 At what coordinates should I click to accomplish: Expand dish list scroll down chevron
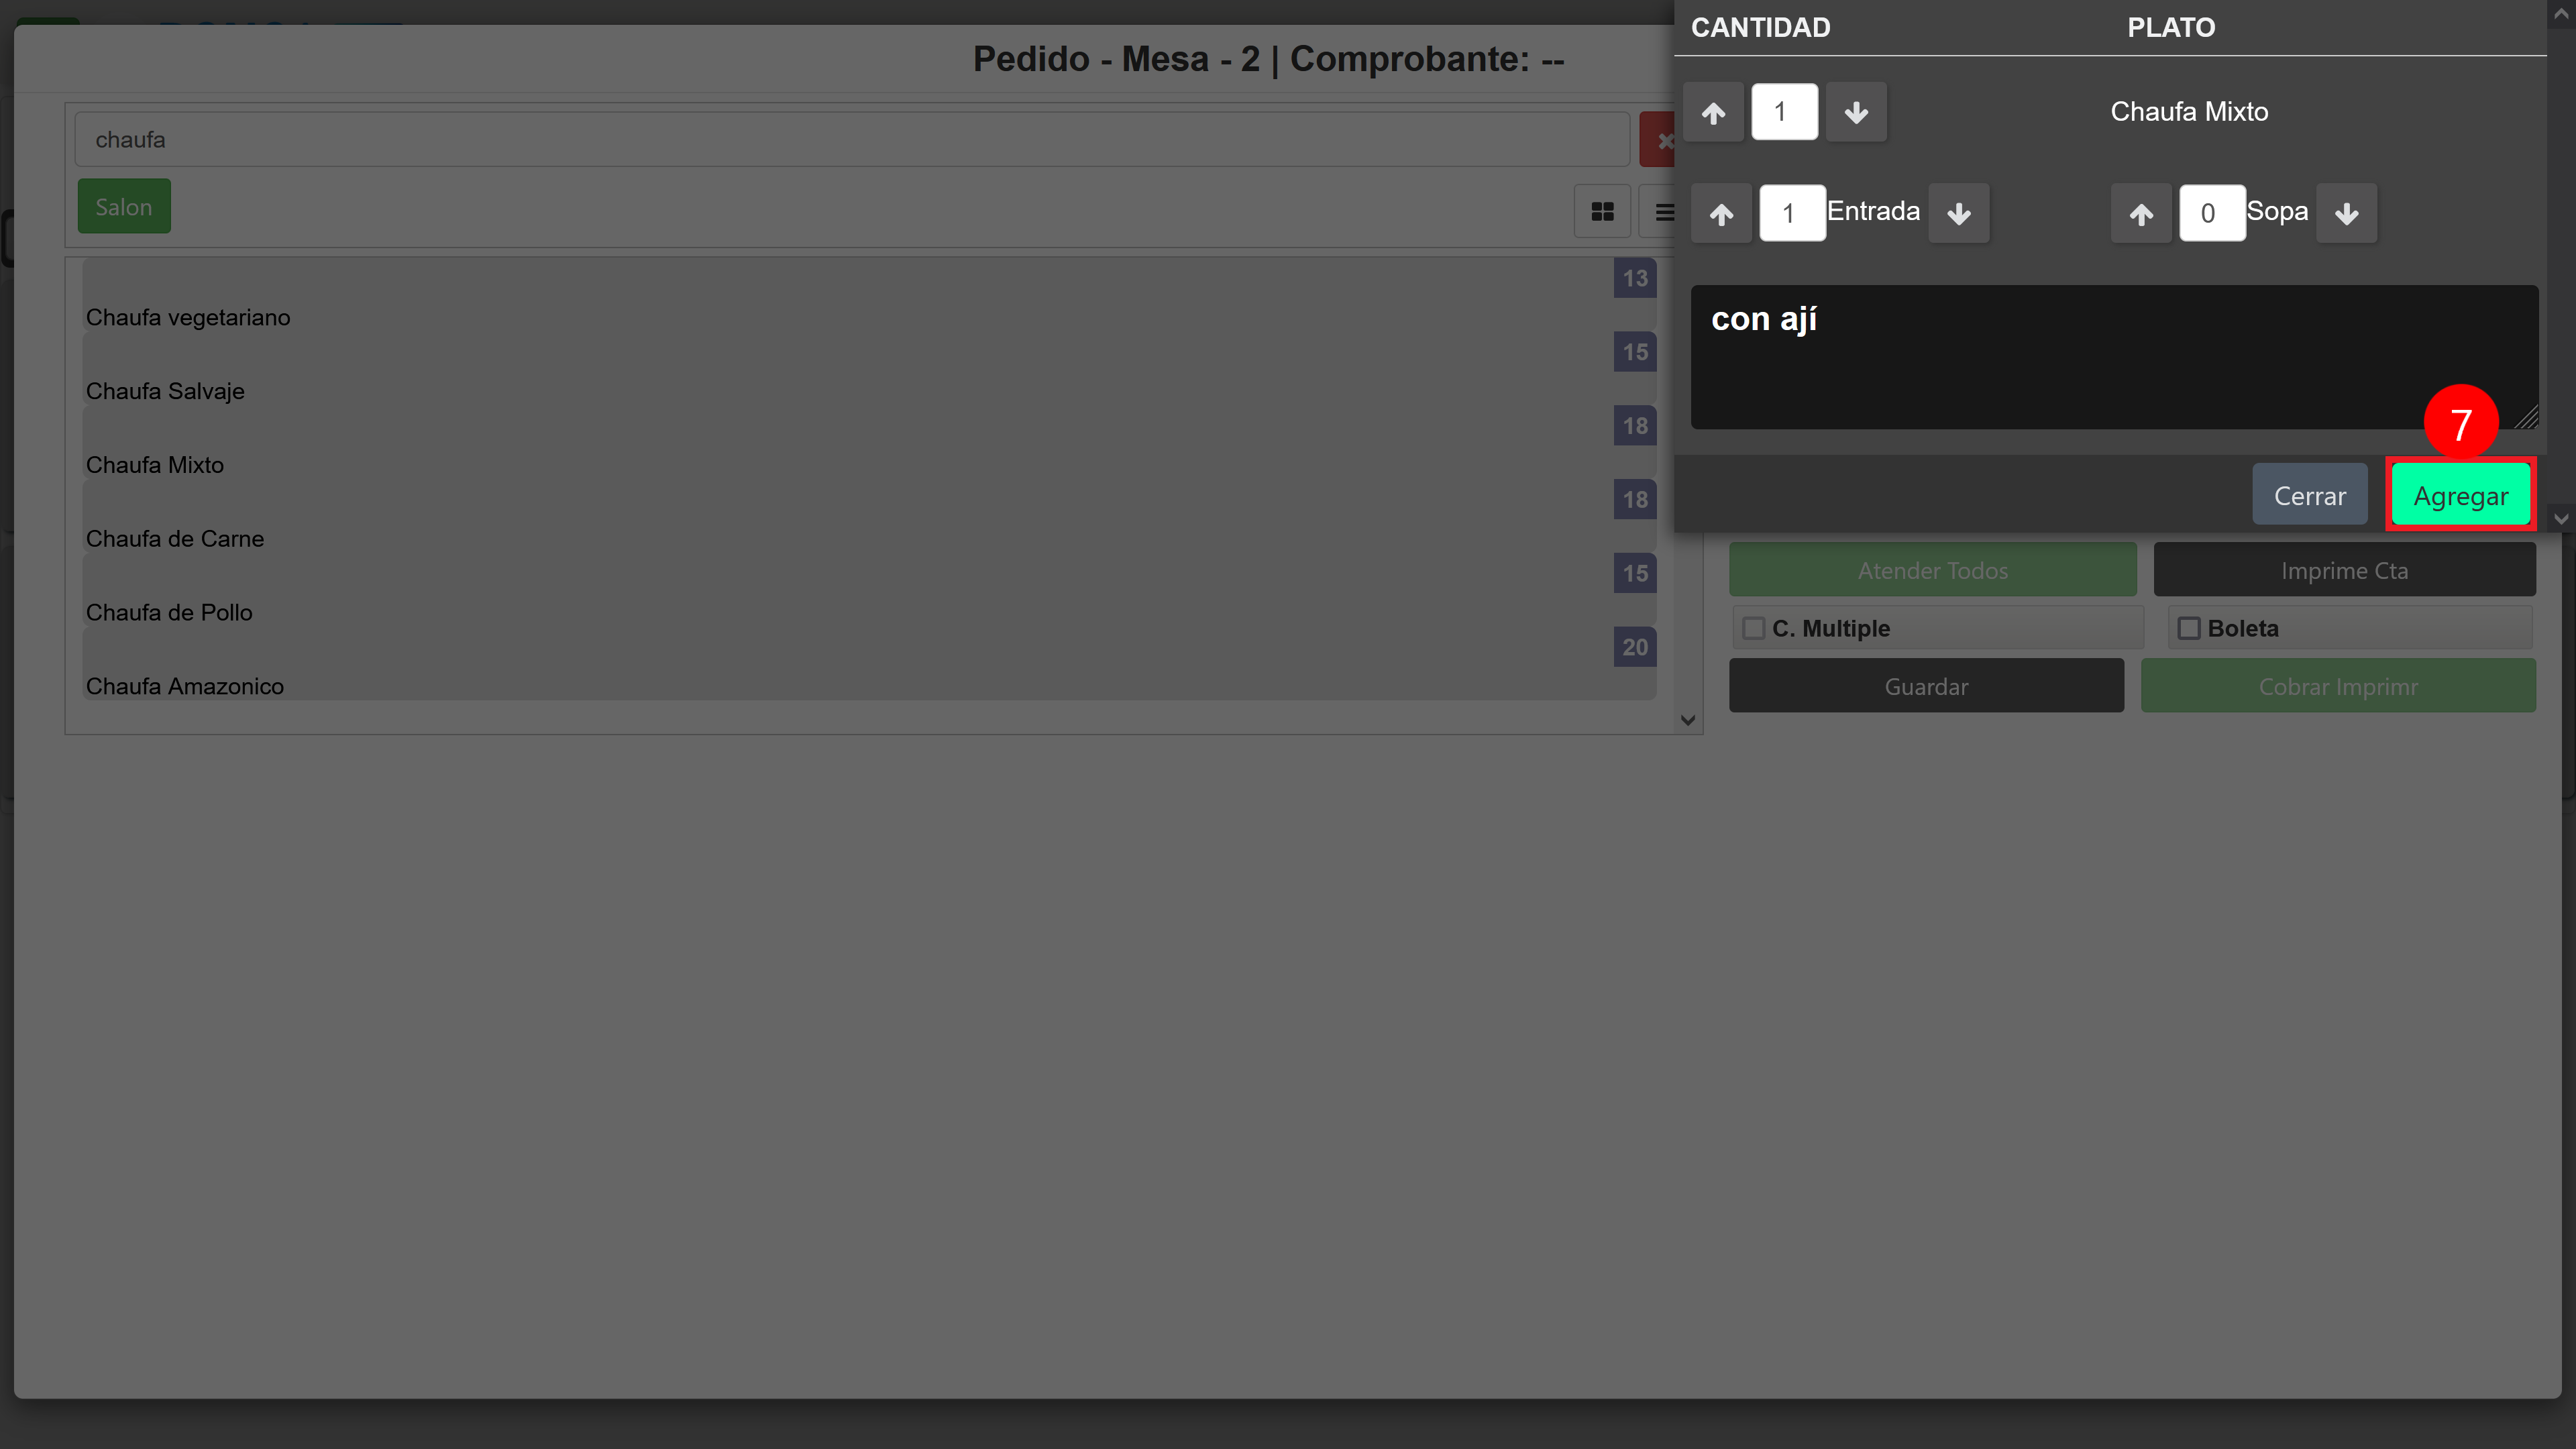pos(1688,720)
